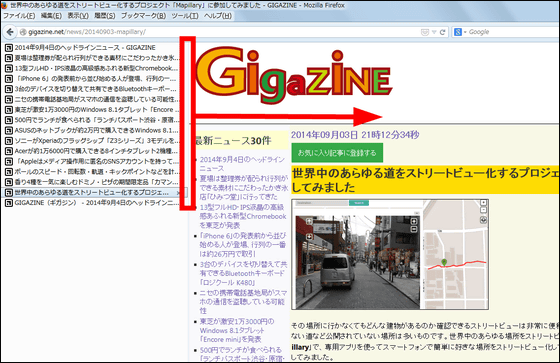Open the ファイル(F) menu

[19, 16]
